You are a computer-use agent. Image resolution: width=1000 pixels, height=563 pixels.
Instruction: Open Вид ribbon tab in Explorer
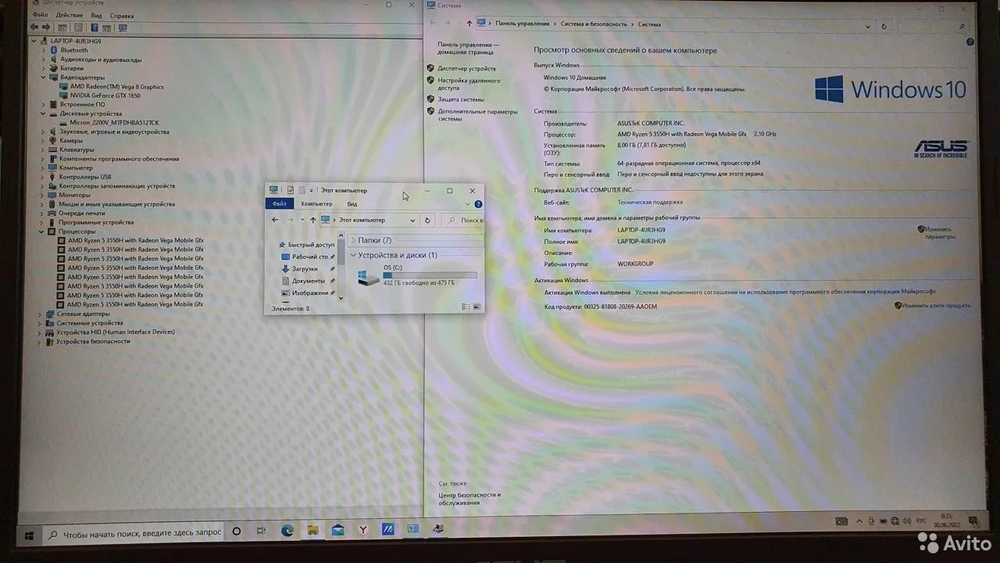(352, 204)
